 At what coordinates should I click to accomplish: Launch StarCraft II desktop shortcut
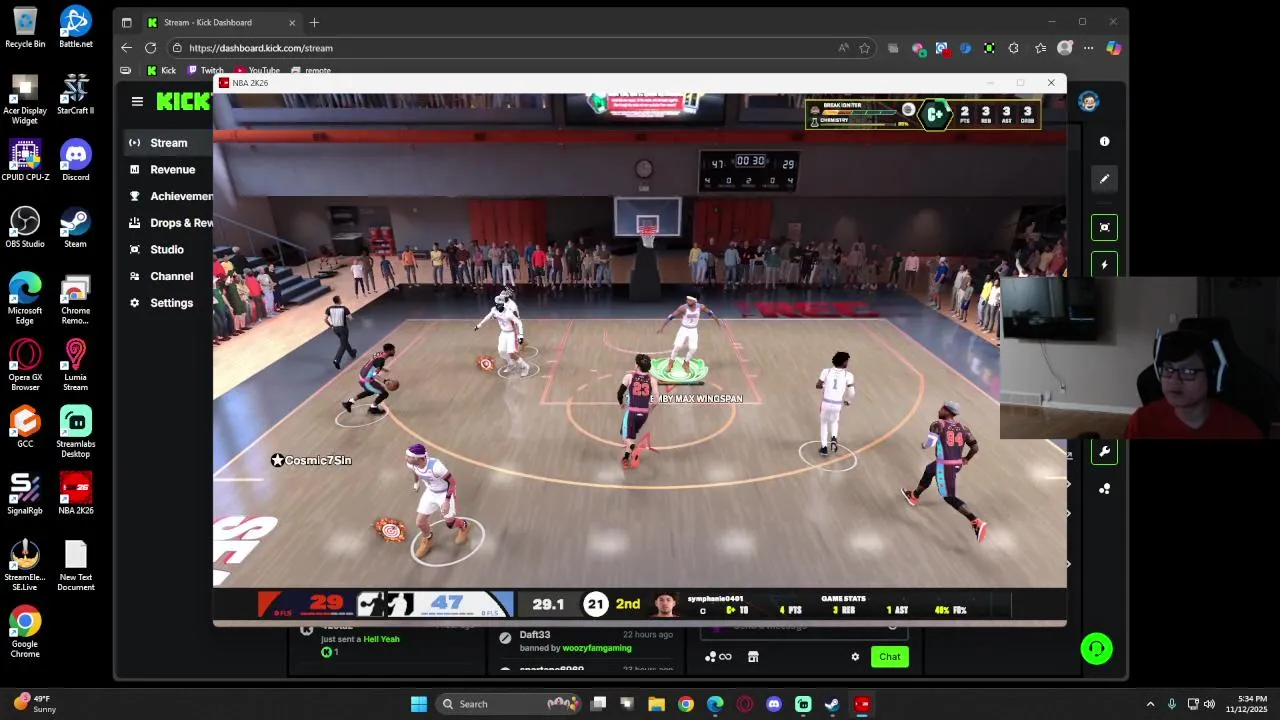(75, 94)
